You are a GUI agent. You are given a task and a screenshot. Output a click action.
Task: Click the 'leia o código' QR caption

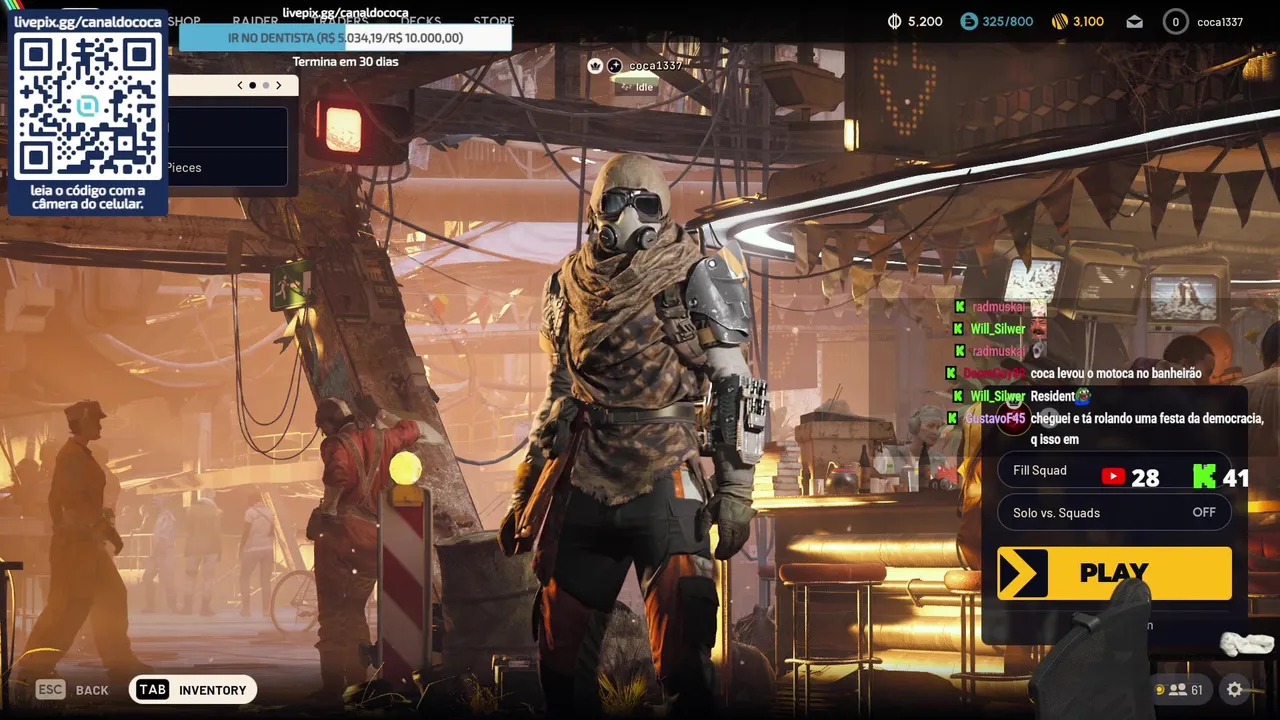point(88,197)
